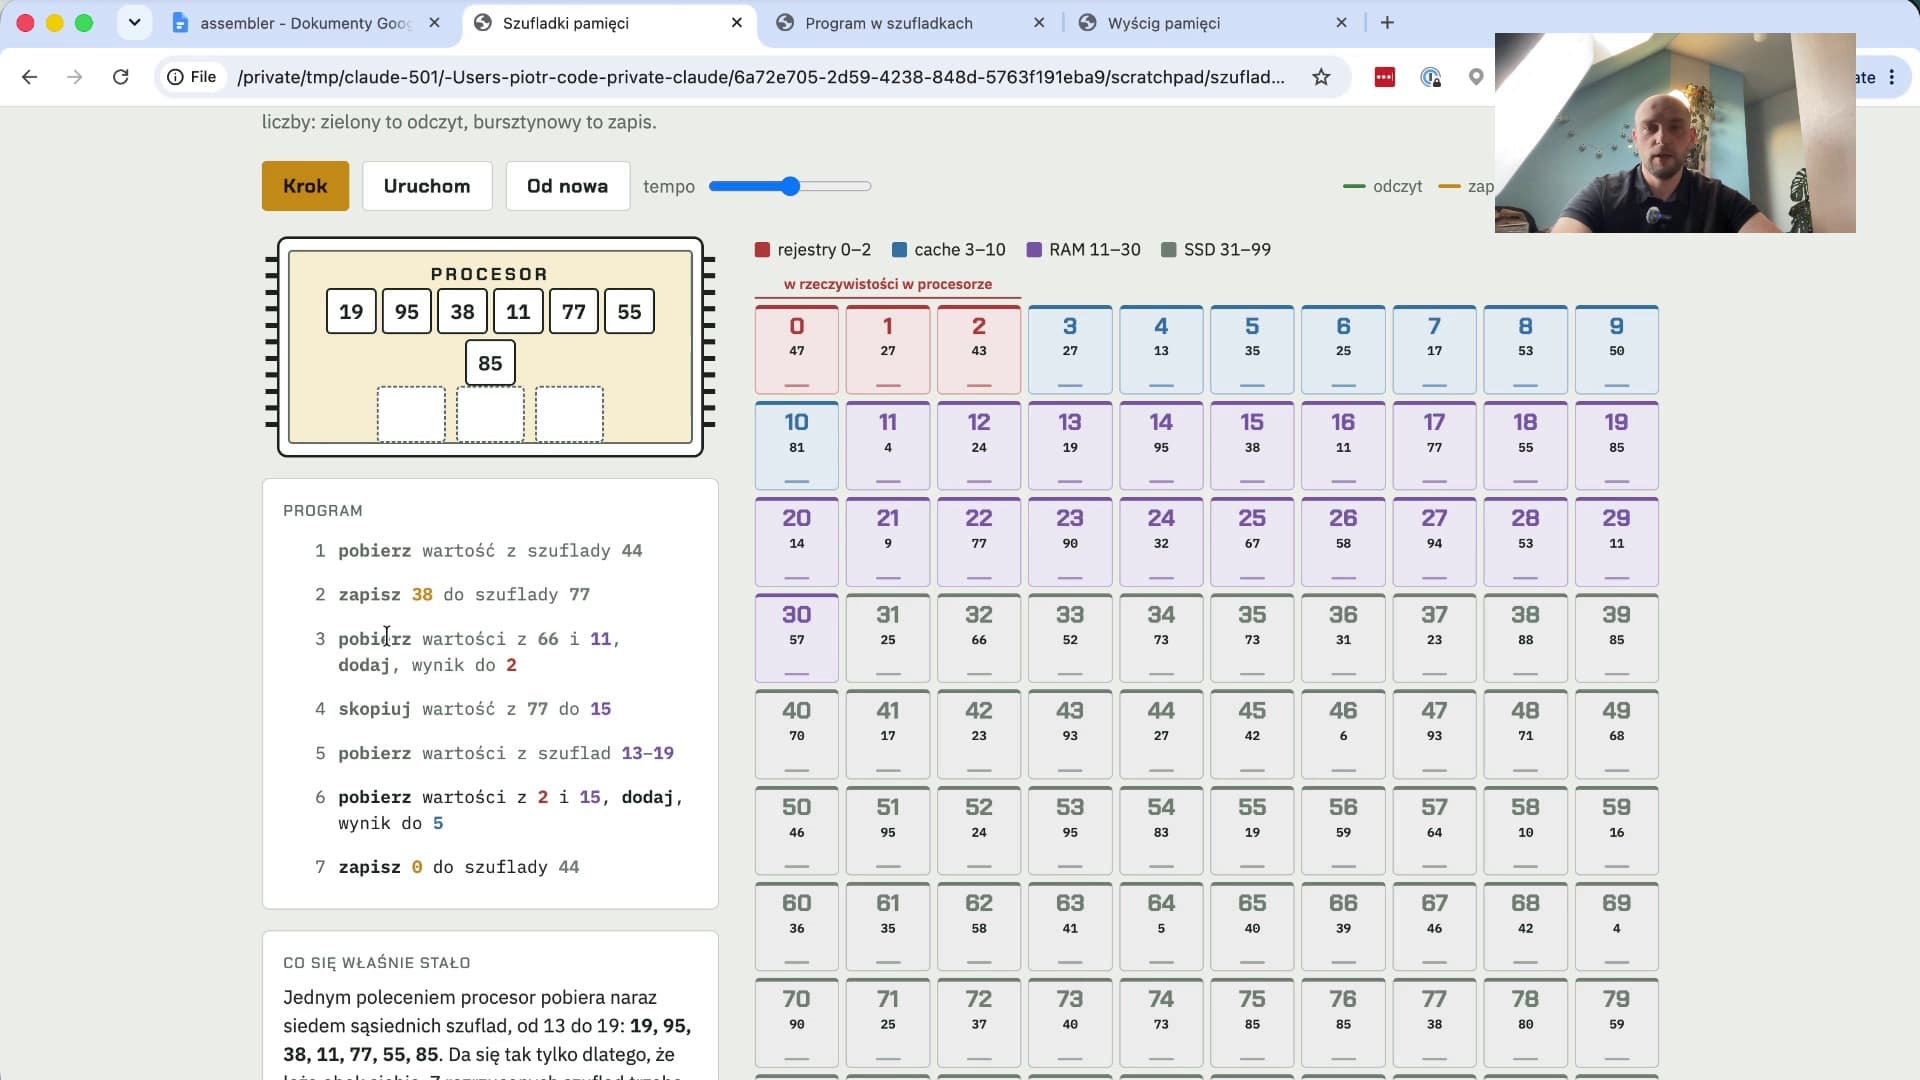Reload the current page

(121, 77)
